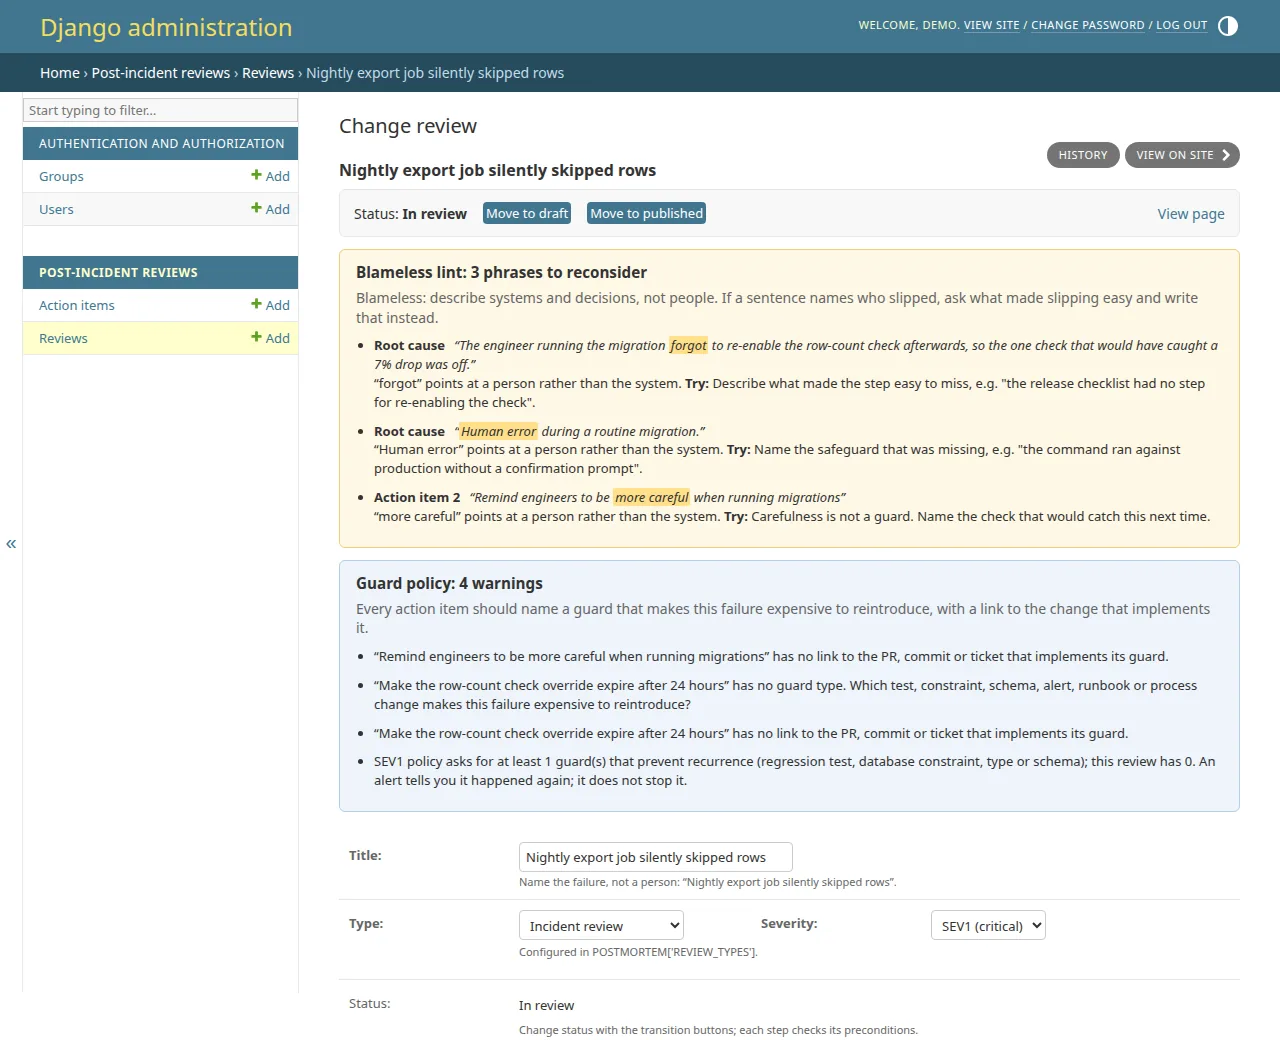Screen dimensions: 1280x1040
Task: Click the "Guard policy: 4 warnings" heading
Action: (449, 583)
